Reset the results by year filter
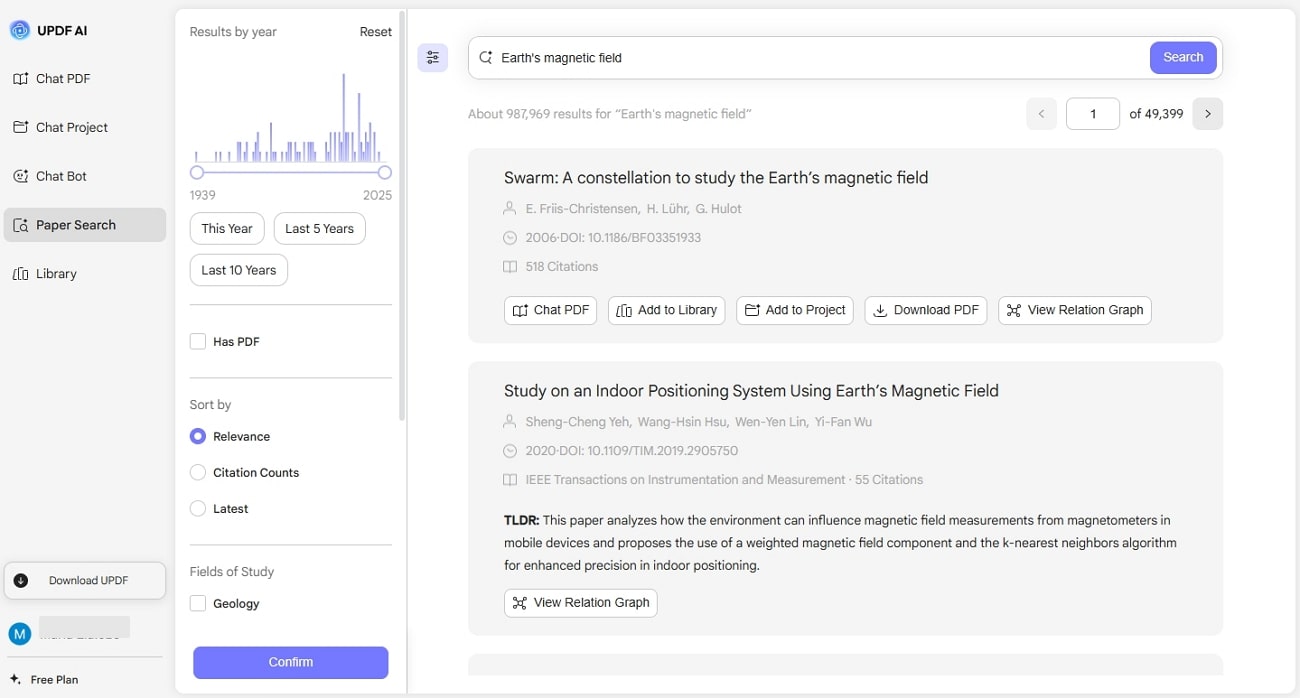The height and width of the screenshot is (698, 1300). click(x=376, y=32)
